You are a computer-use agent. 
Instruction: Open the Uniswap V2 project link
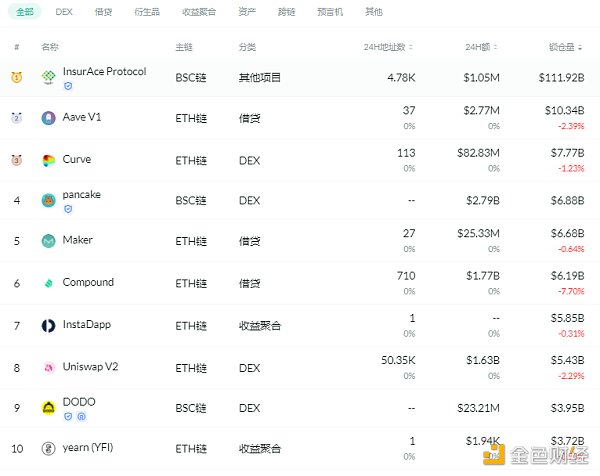(x=89, y=366)
